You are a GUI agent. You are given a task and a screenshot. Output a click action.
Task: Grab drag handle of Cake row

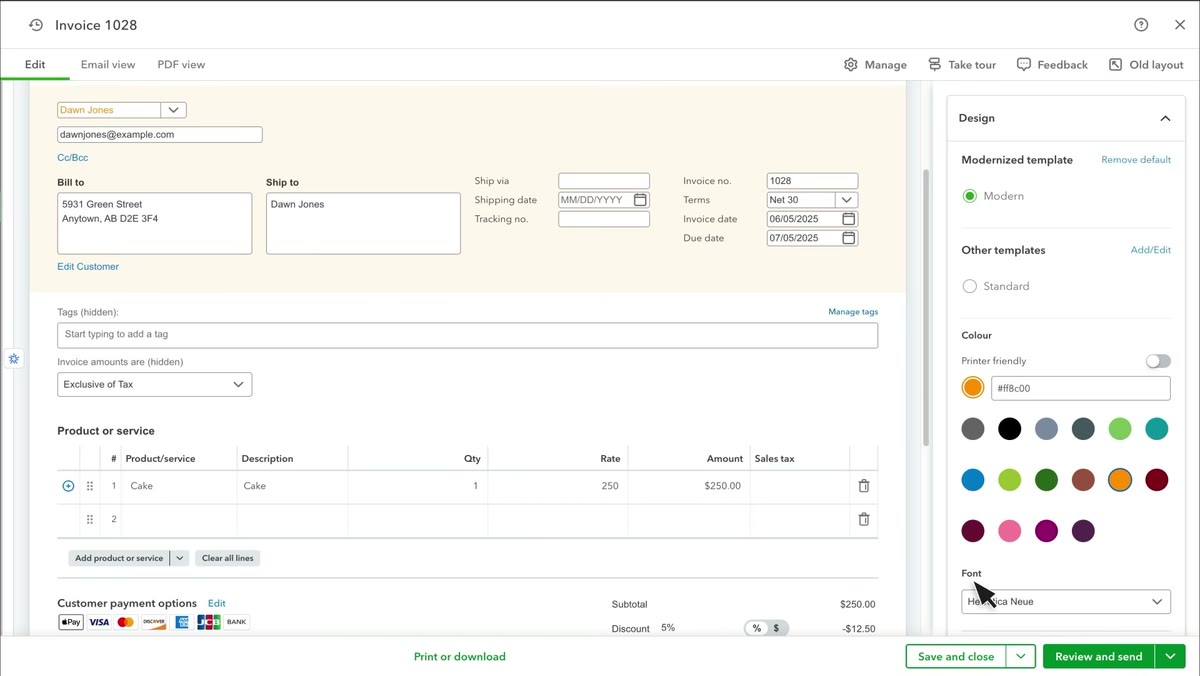click(x=90, y=486)
